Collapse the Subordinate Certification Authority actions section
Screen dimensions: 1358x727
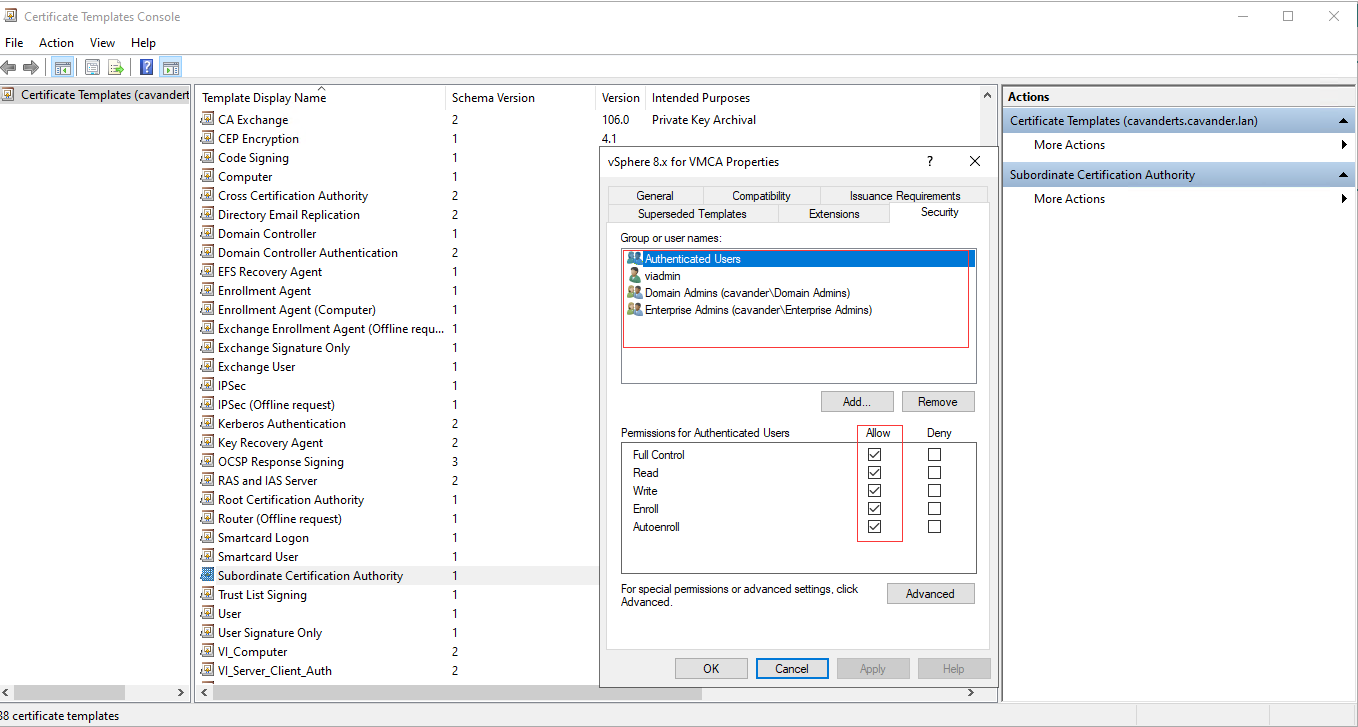(1344, 175)
